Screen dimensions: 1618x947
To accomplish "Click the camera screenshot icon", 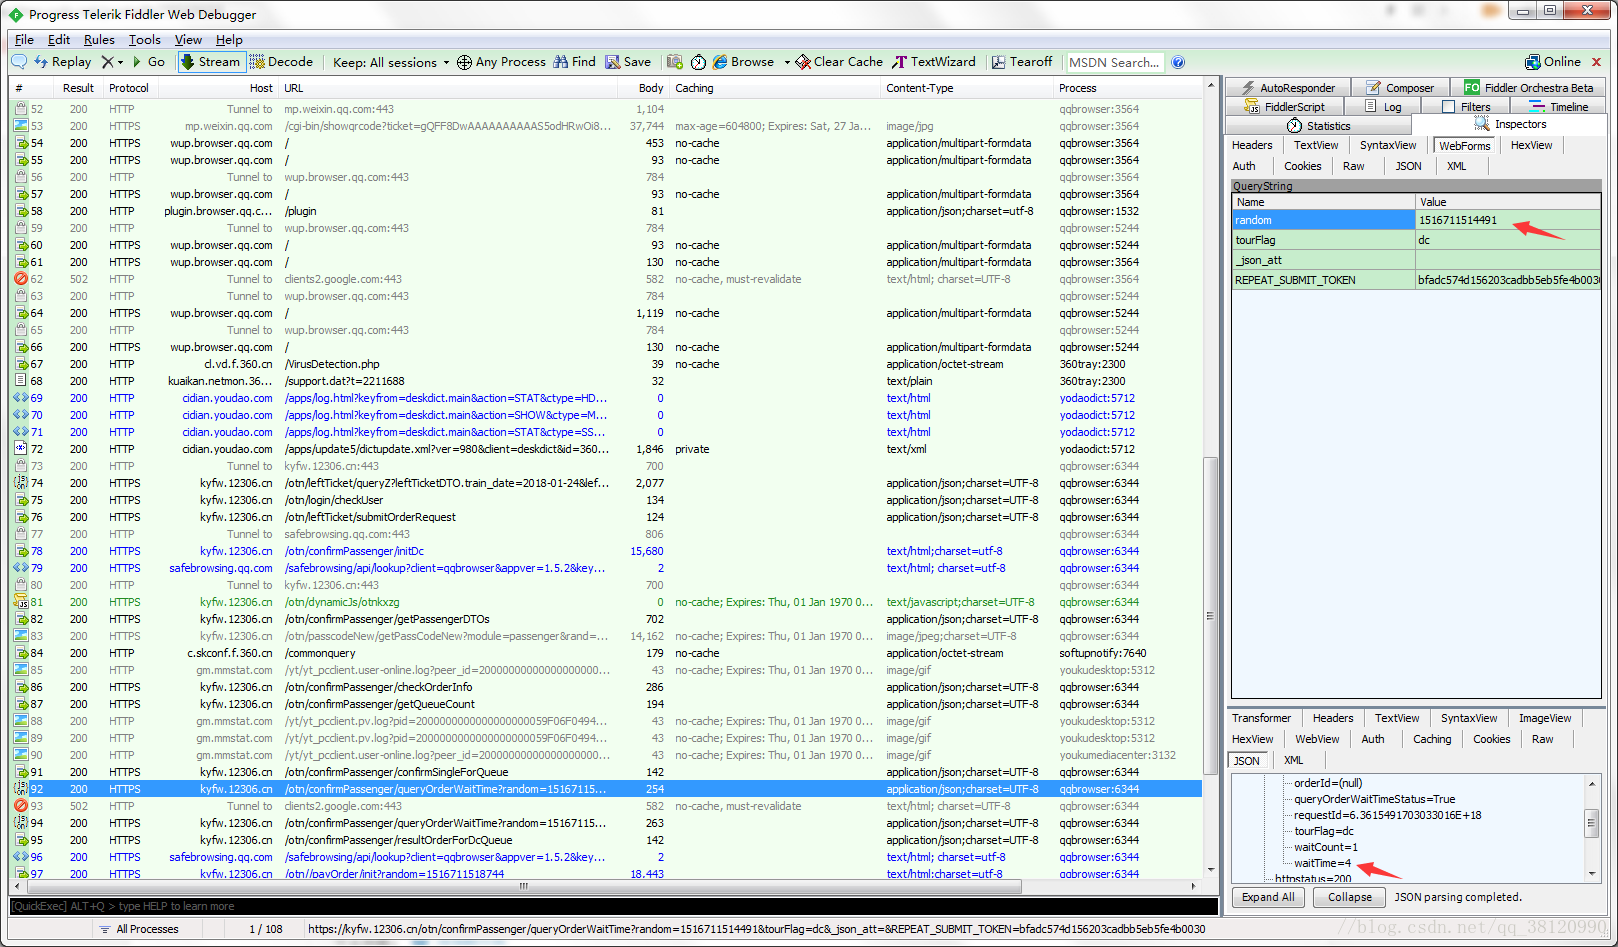I will coord(675,62).
